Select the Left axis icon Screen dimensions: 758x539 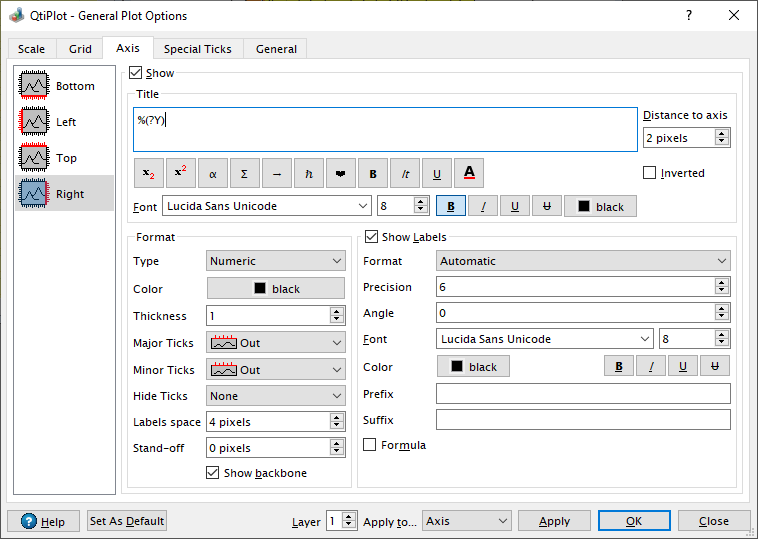click(x=35, y=122)
